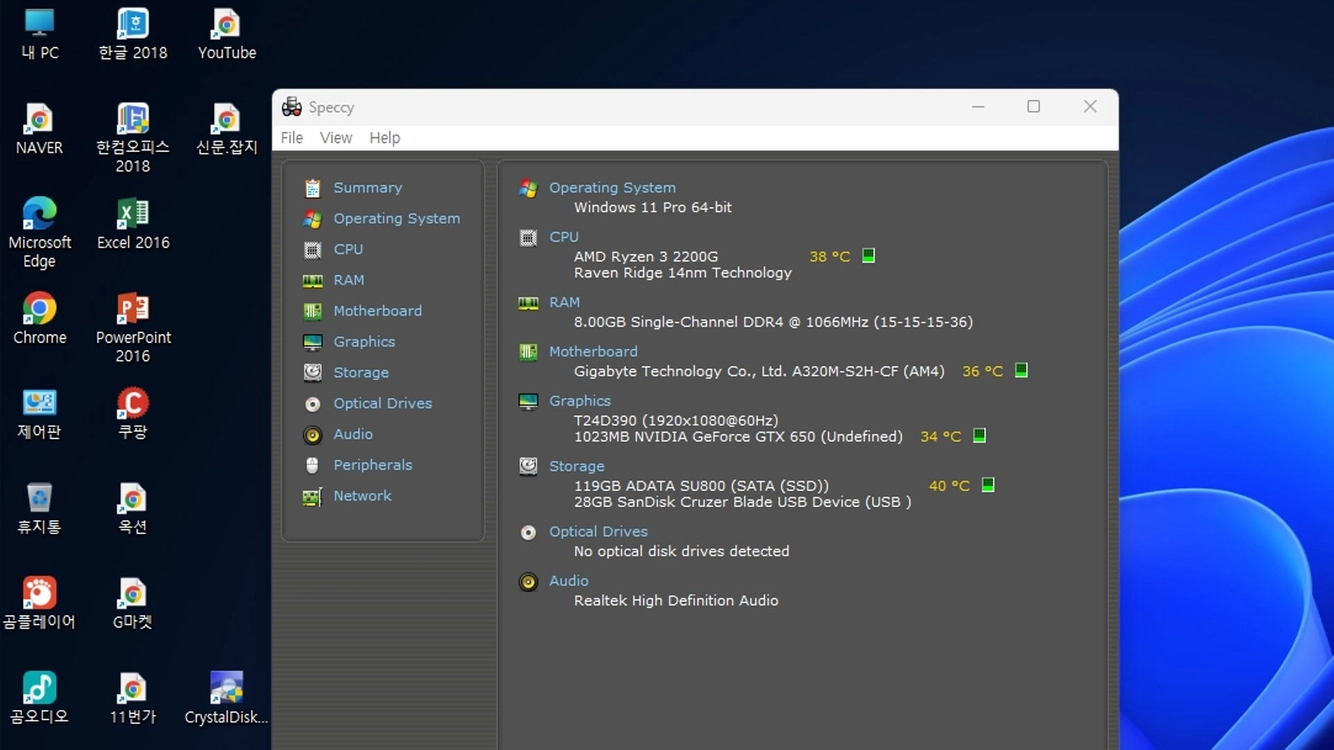
Task: Select the 한글 2018 desktop icon
Action: (x=133, y=34)
